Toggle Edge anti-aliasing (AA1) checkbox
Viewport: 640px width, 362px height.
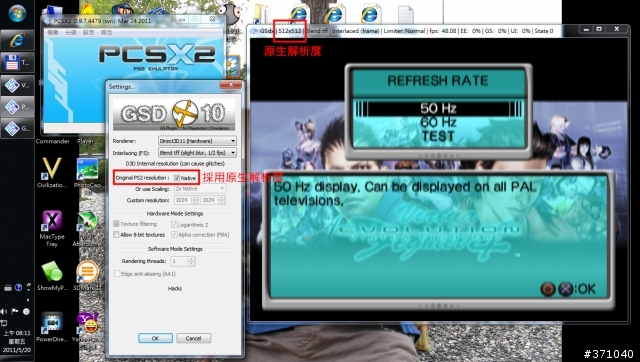coord(117,274)
